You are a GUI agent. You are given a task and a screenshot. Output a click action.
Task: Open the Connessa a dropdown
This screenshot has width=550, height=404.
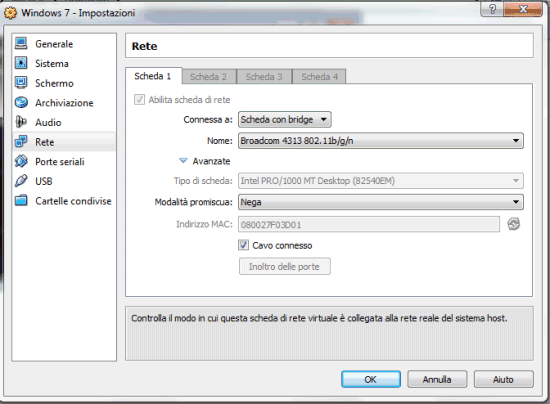tap(284, 120)
